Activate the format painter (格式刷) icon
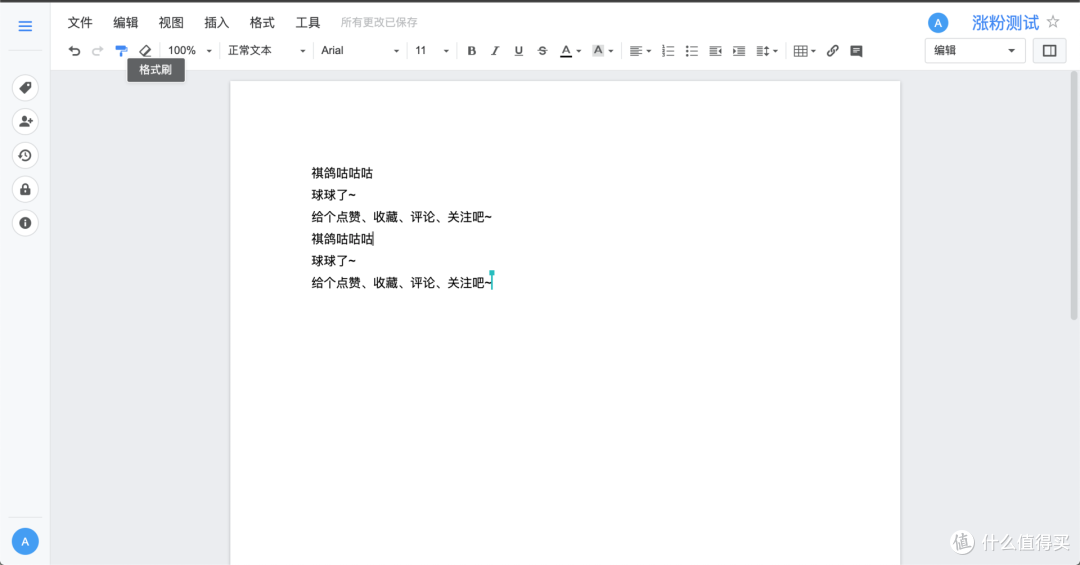Screen dimensions: 1080x565 pos(121,51)
